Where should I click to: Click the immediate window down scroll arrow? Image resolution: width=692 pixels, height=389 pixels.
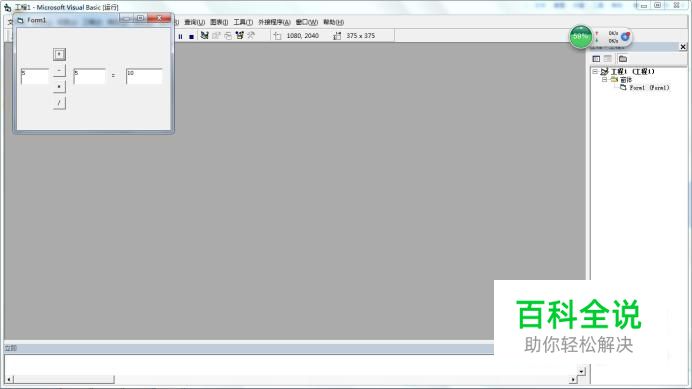click(582, 371)
